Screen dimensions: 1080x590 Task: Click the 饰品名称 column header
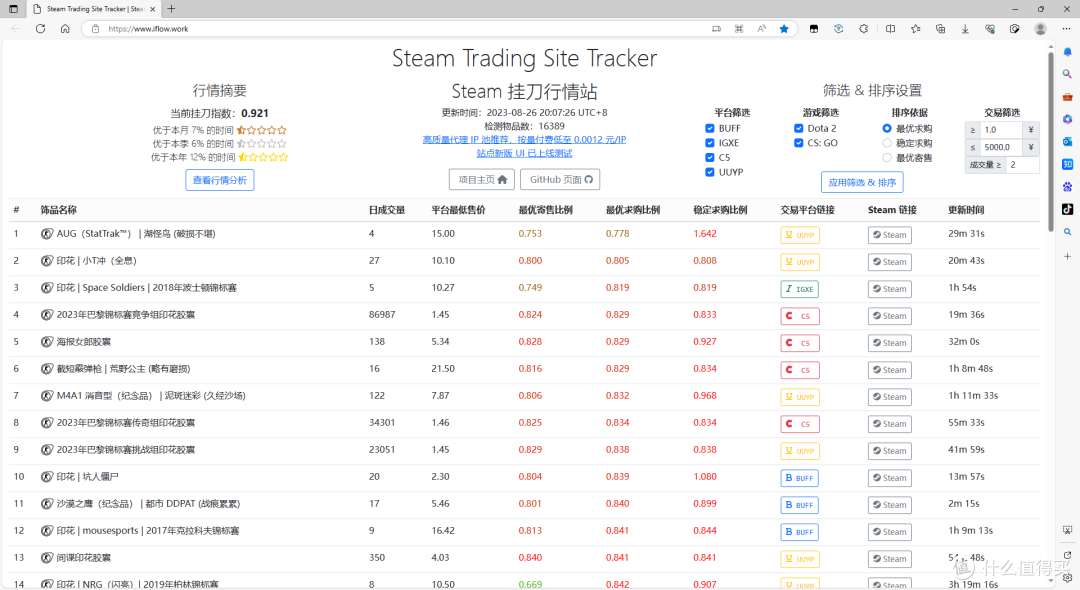(x=59, y=210)
